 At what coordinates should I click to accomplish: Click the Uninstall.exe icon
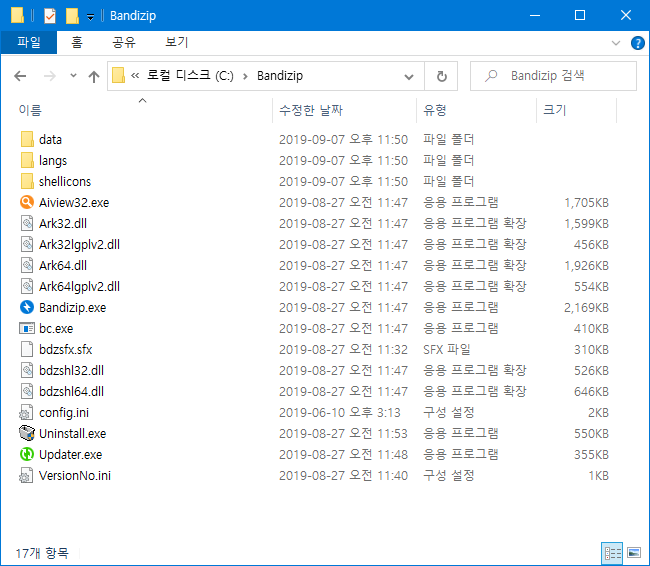pos(27,433)
